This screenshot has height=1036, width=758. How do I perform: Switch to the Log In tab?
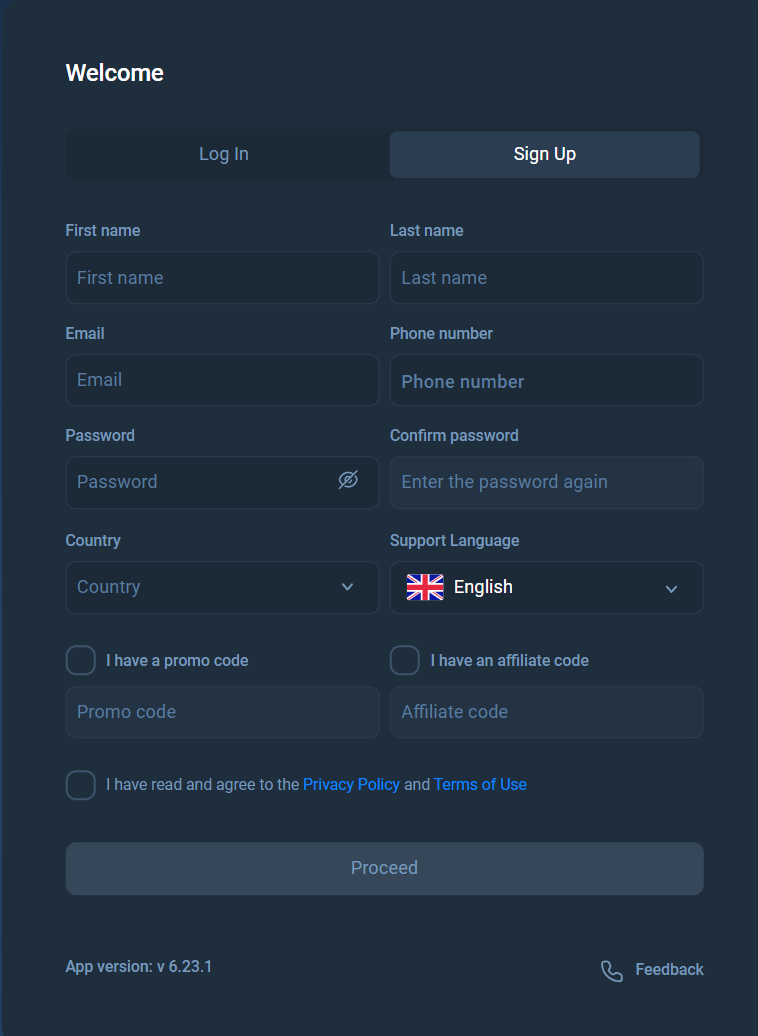tap(224, 154)
